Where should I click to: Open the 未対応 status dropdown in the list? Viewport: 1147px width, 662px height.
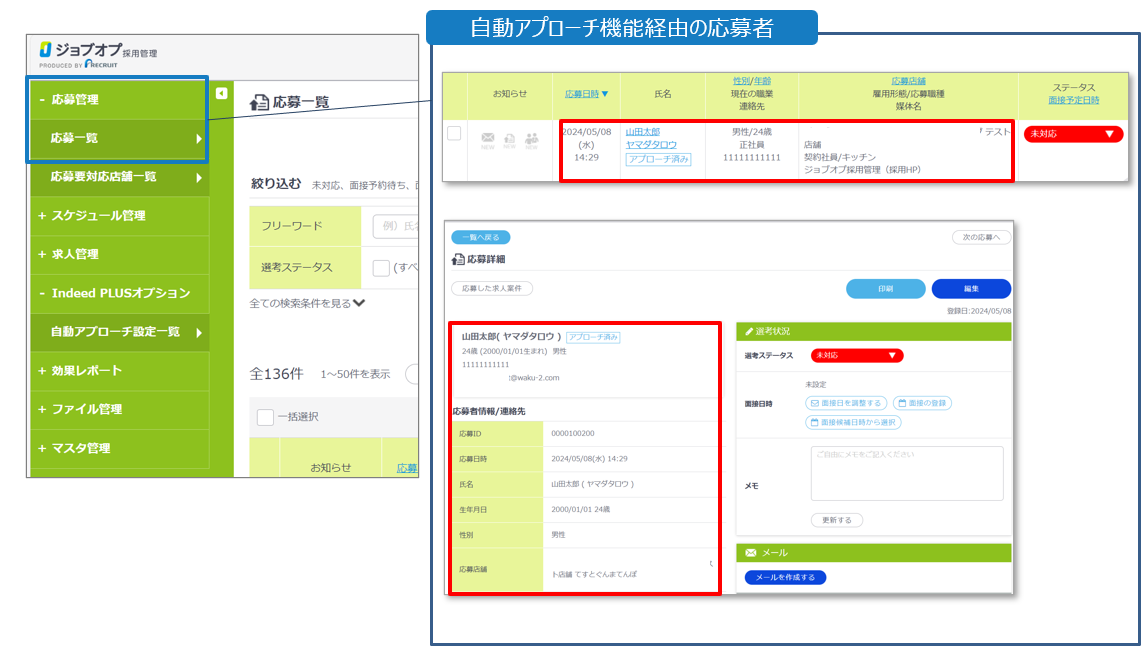point(1074,133)
